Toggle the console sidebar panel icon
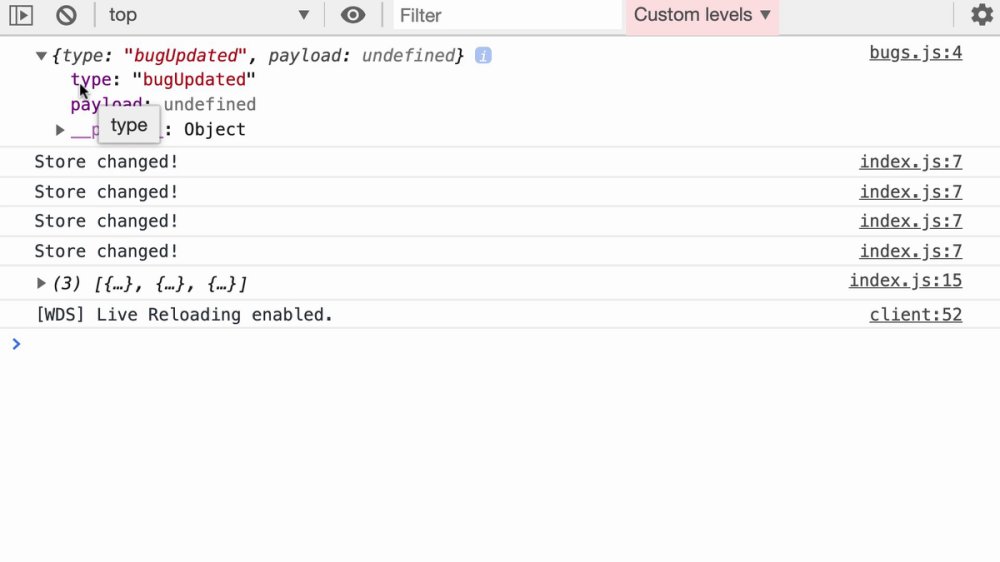The width and height of the screenshot is (1000, 562). click(x=21, y=15)
